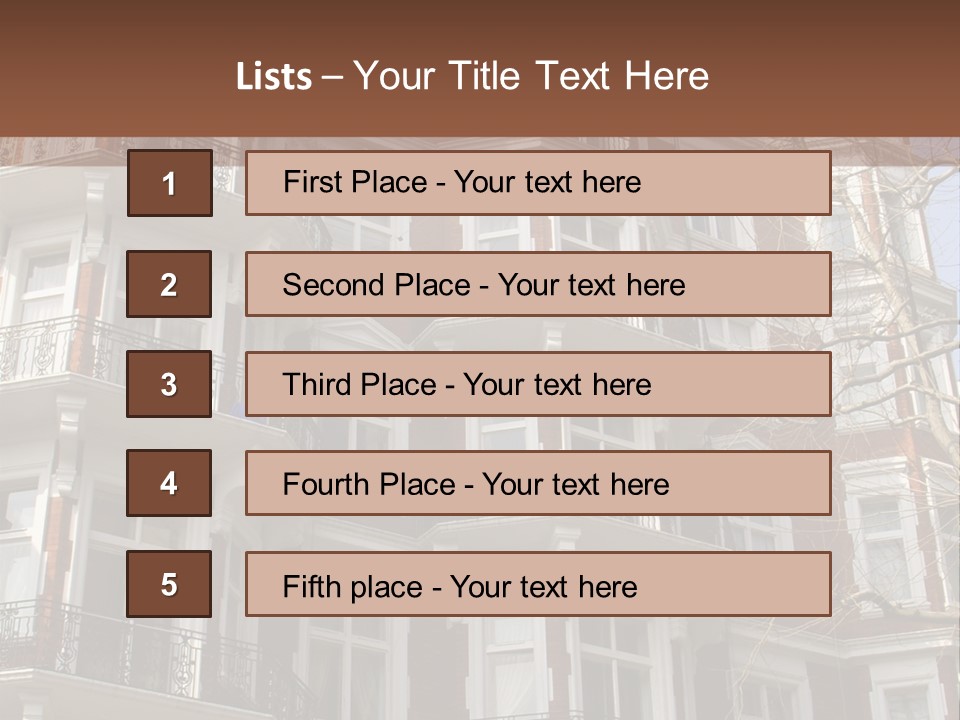This screenshot has height=720, width=960.
Task: Select the number 2 box
Action: click(169, 284)
